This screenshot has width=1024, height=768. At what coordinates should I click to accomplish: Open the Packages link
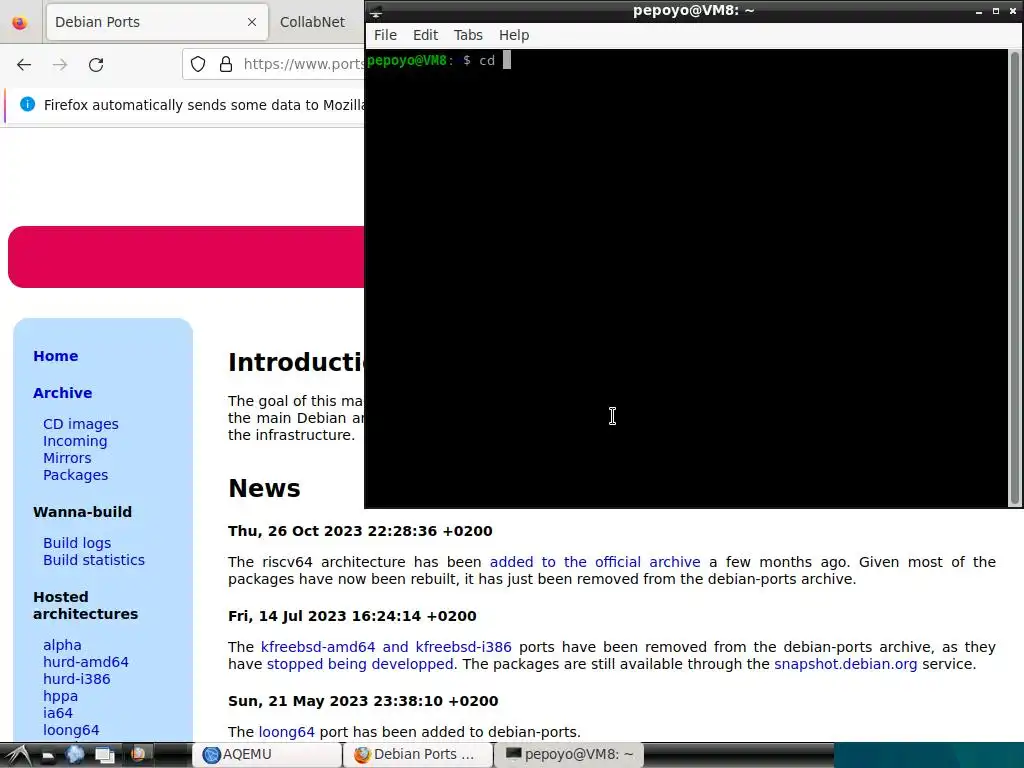76,475
